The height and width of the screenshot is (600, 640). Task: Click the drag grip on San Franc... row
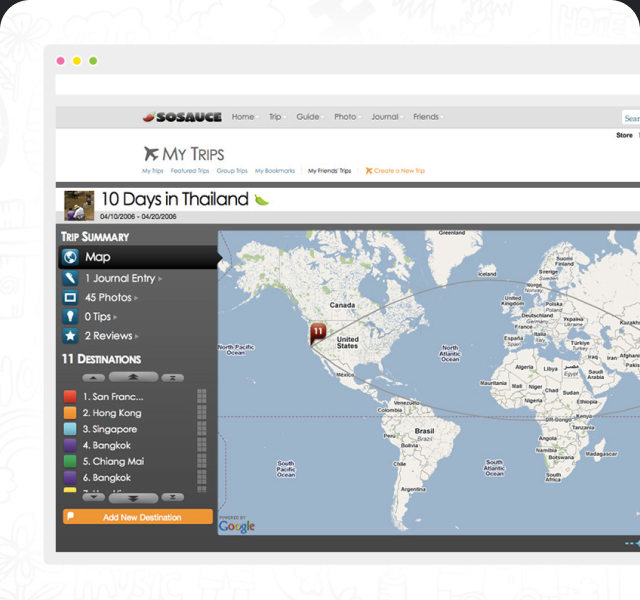coord(202,396)
